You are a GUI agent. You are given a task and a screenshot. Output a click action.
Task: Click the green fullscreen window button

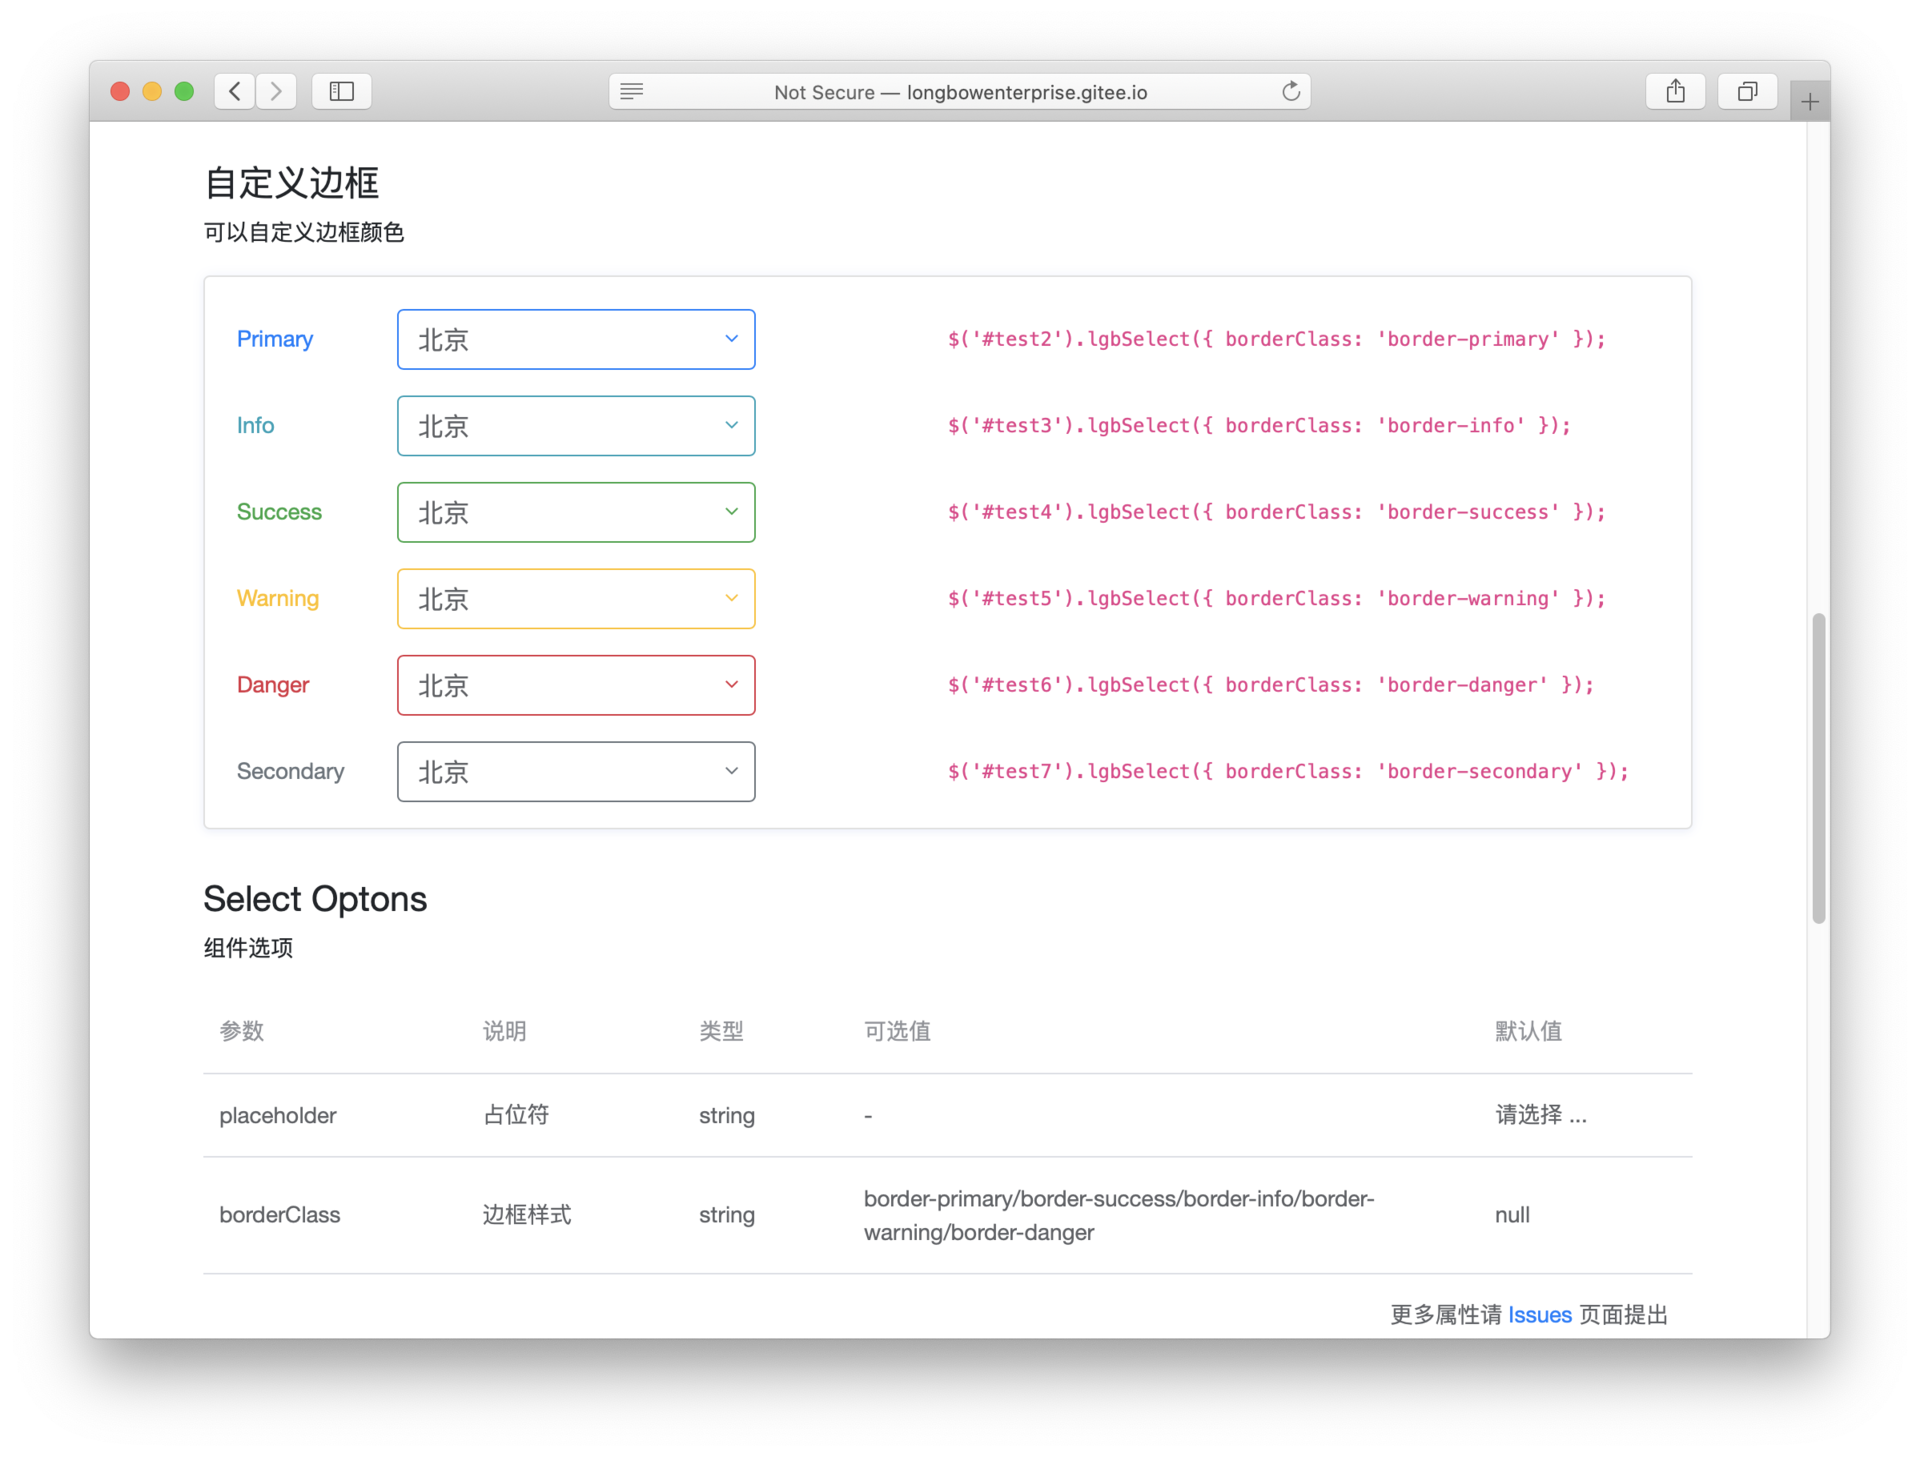coord(184,92)
